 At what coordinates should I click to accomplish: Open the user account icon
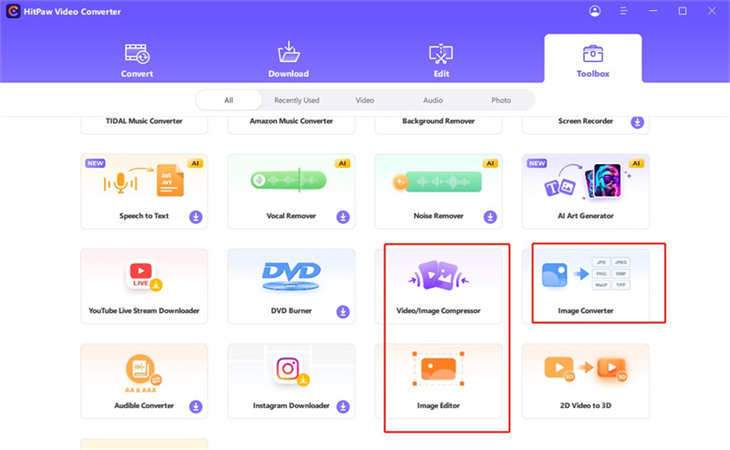(x=595, y=11)
